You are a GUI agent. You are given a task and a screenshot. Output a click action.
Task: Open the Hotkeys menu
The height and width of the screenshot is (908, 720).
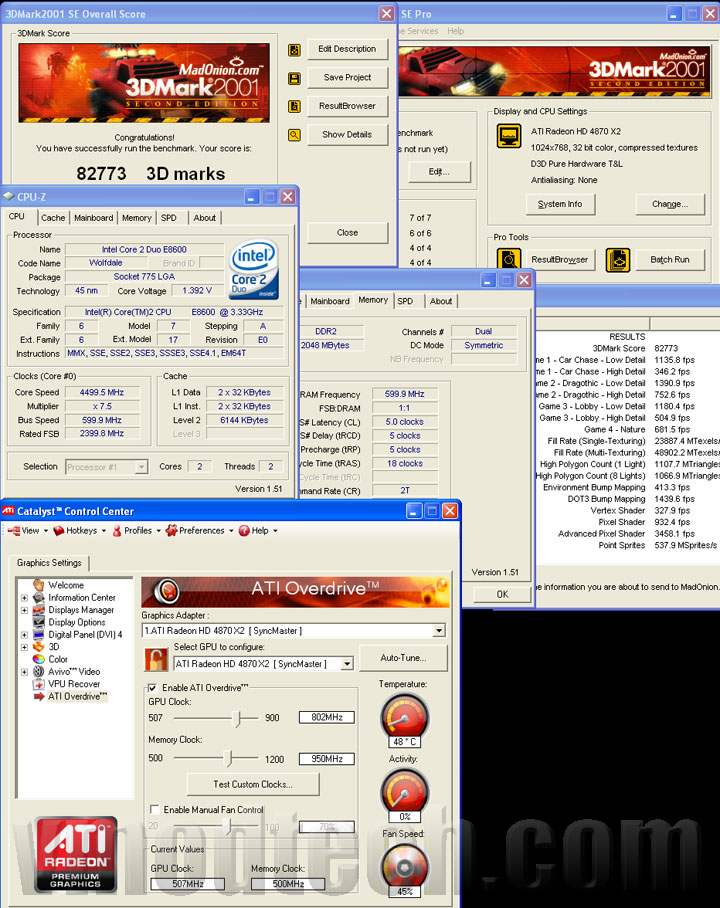pyautogui.click(x=80, y=530)
